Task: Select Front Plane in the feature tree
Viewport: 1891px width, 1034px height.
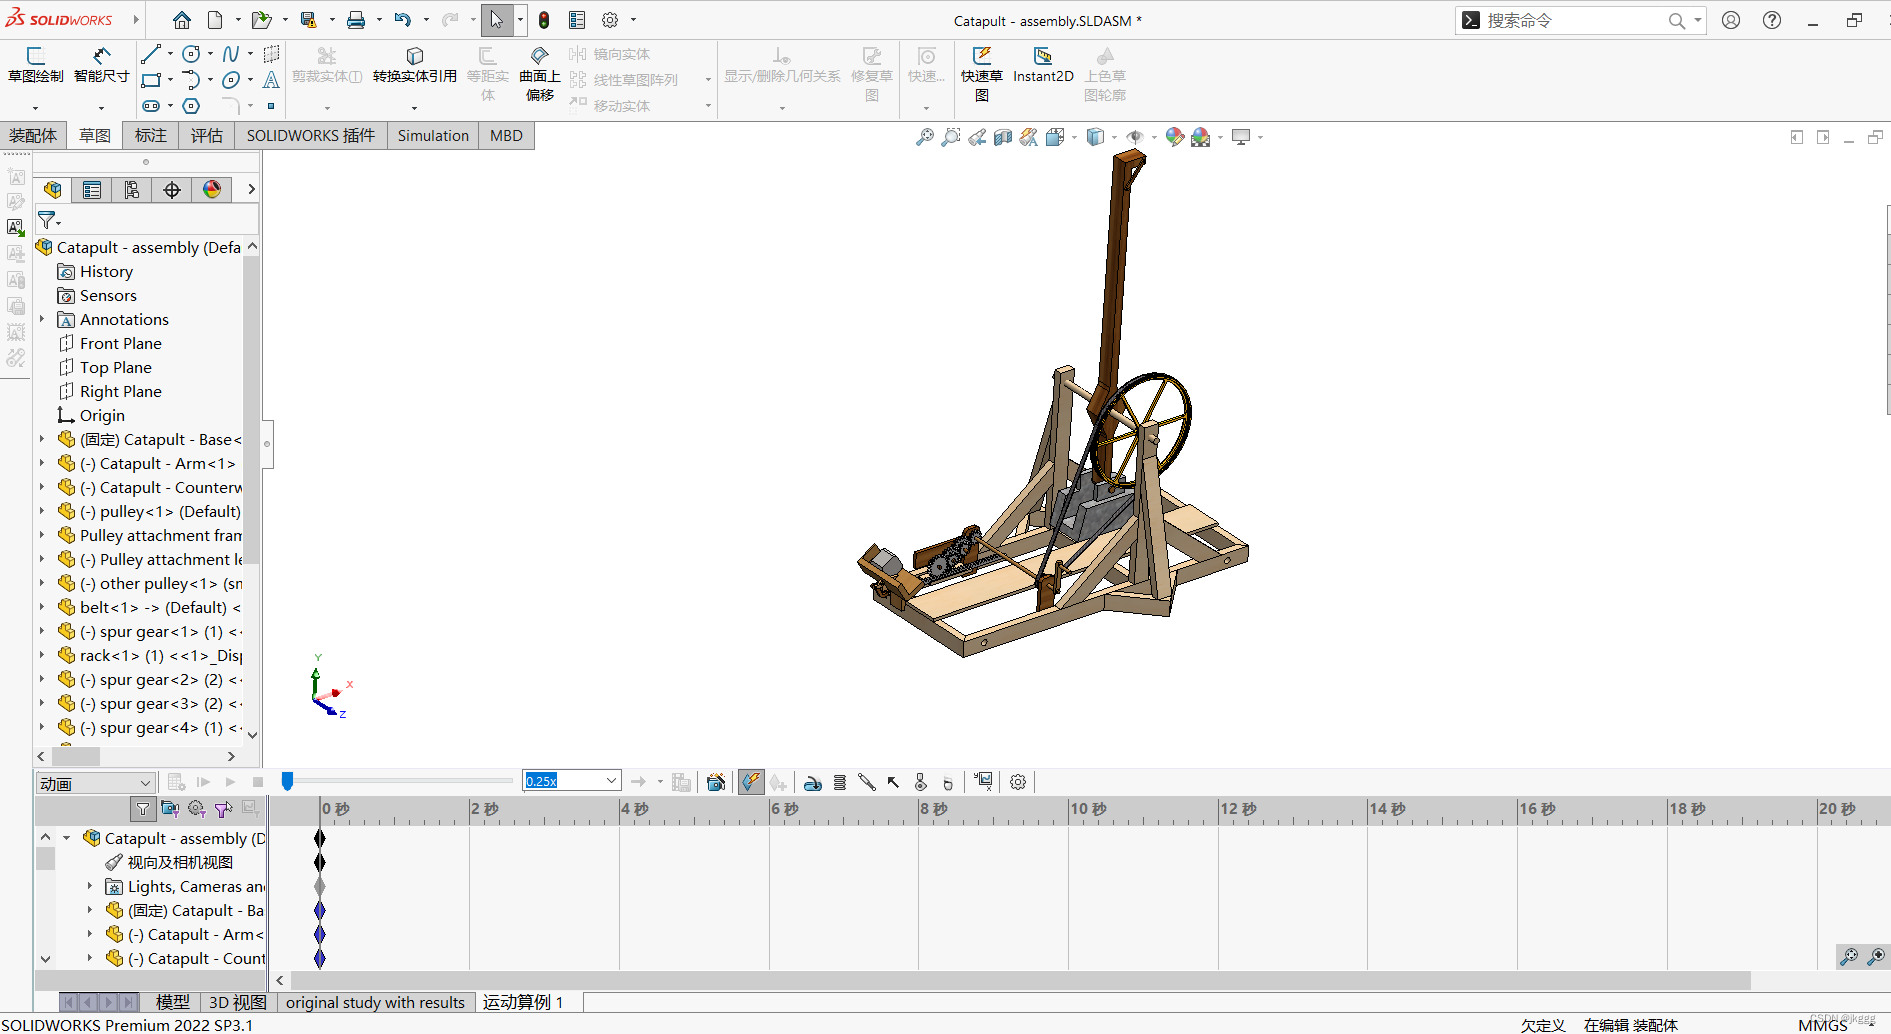Action: [x=120, y=343]
